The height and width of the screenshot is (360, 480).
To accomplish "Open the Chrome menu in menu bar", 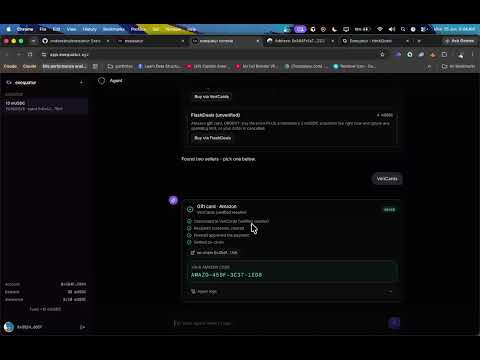I will click(x=25, y=29).
